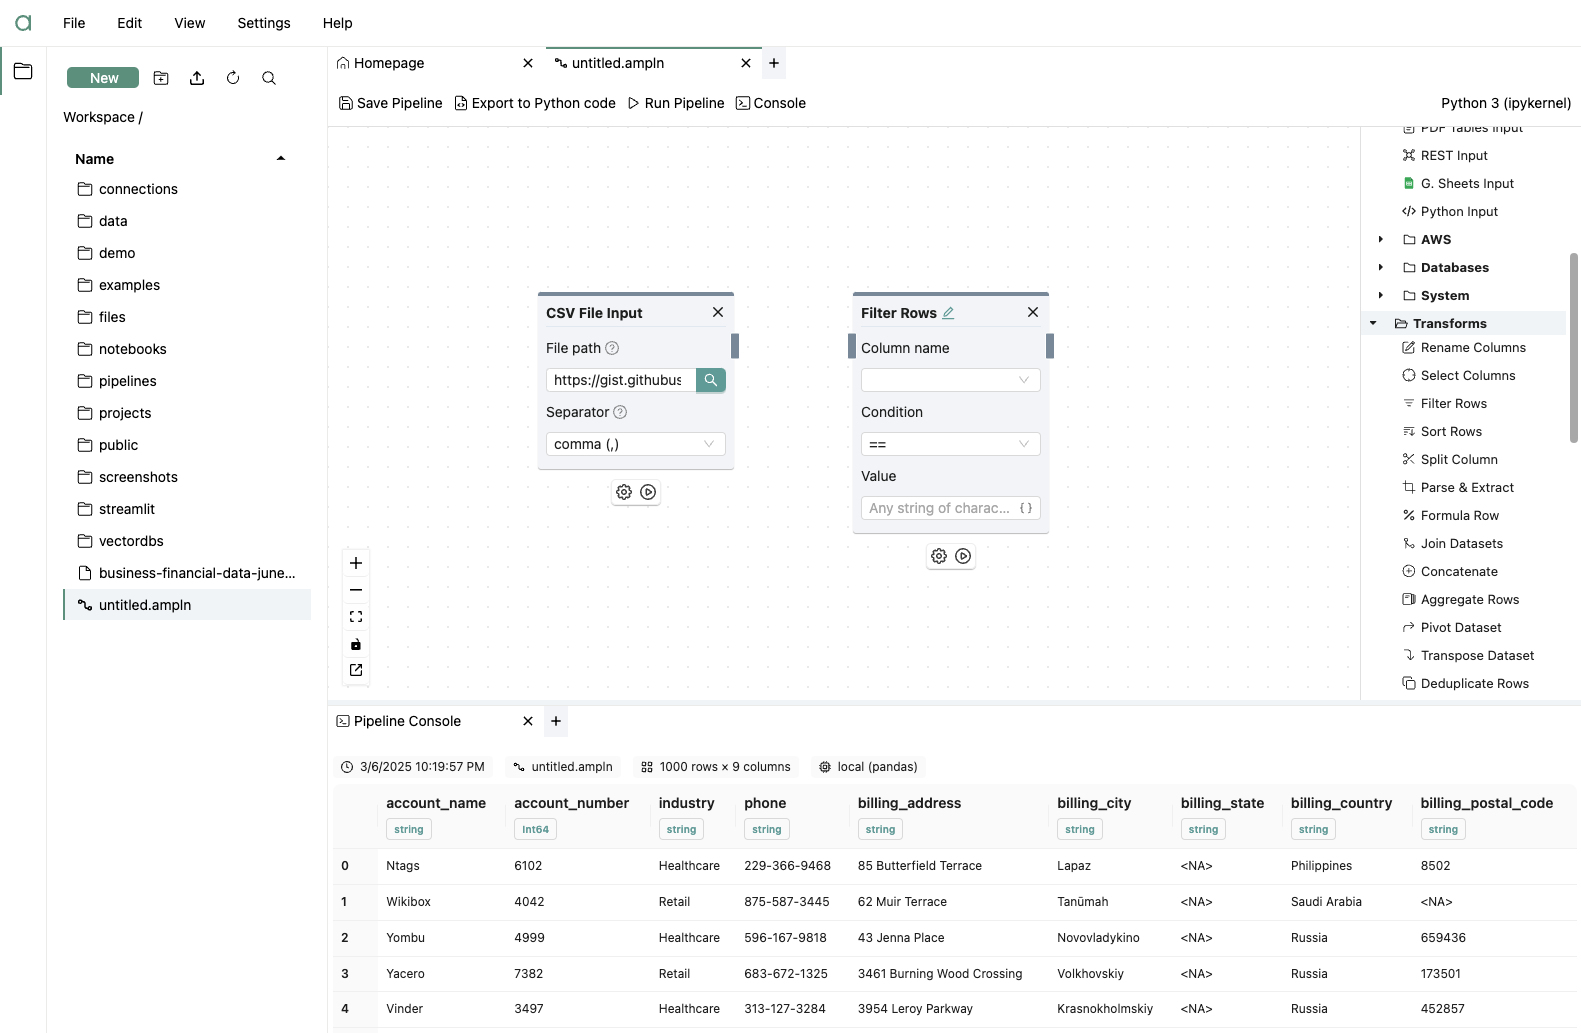Open settings gear under Filter Rows node

pyautogui.click(x=939, y=556)
